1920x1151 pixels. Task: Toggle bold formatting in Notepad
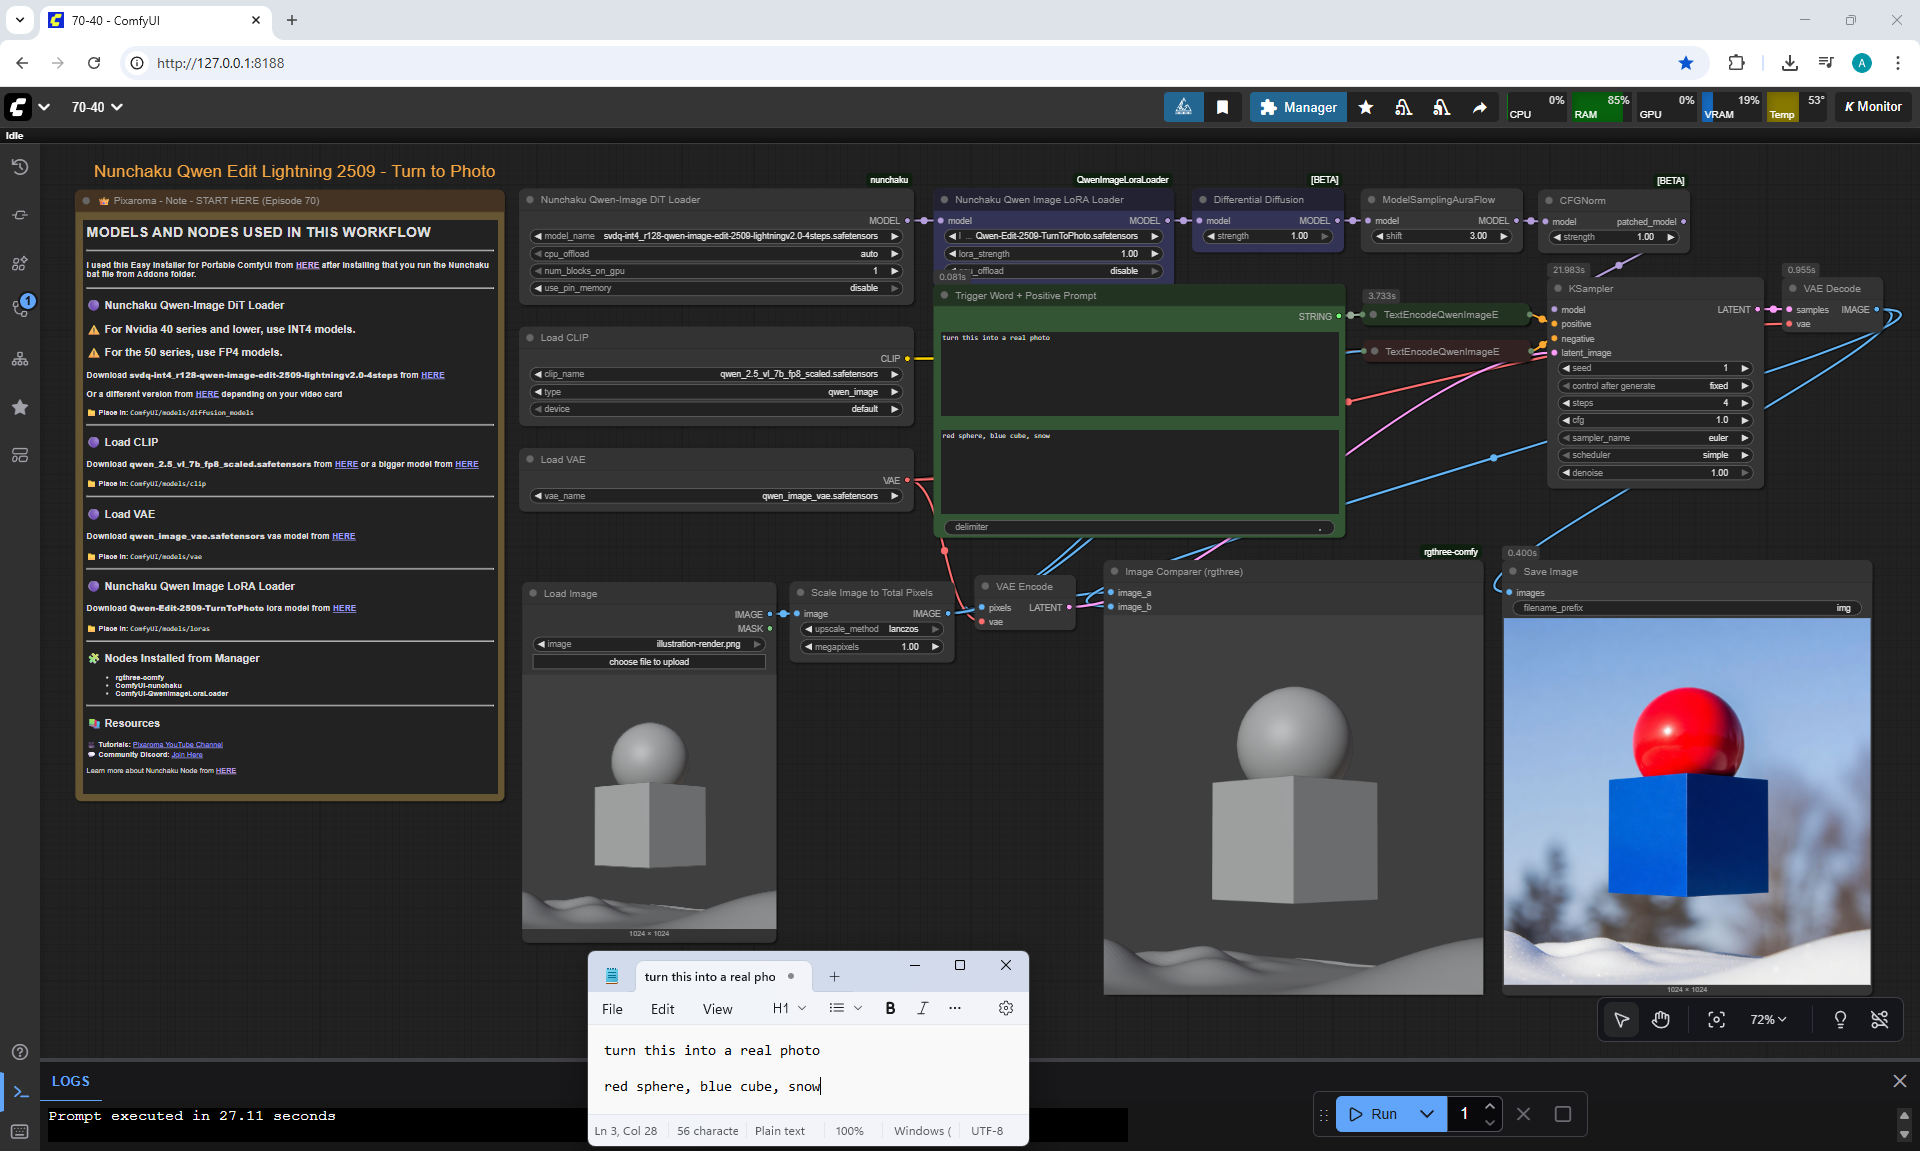(x=890, y=1008)
